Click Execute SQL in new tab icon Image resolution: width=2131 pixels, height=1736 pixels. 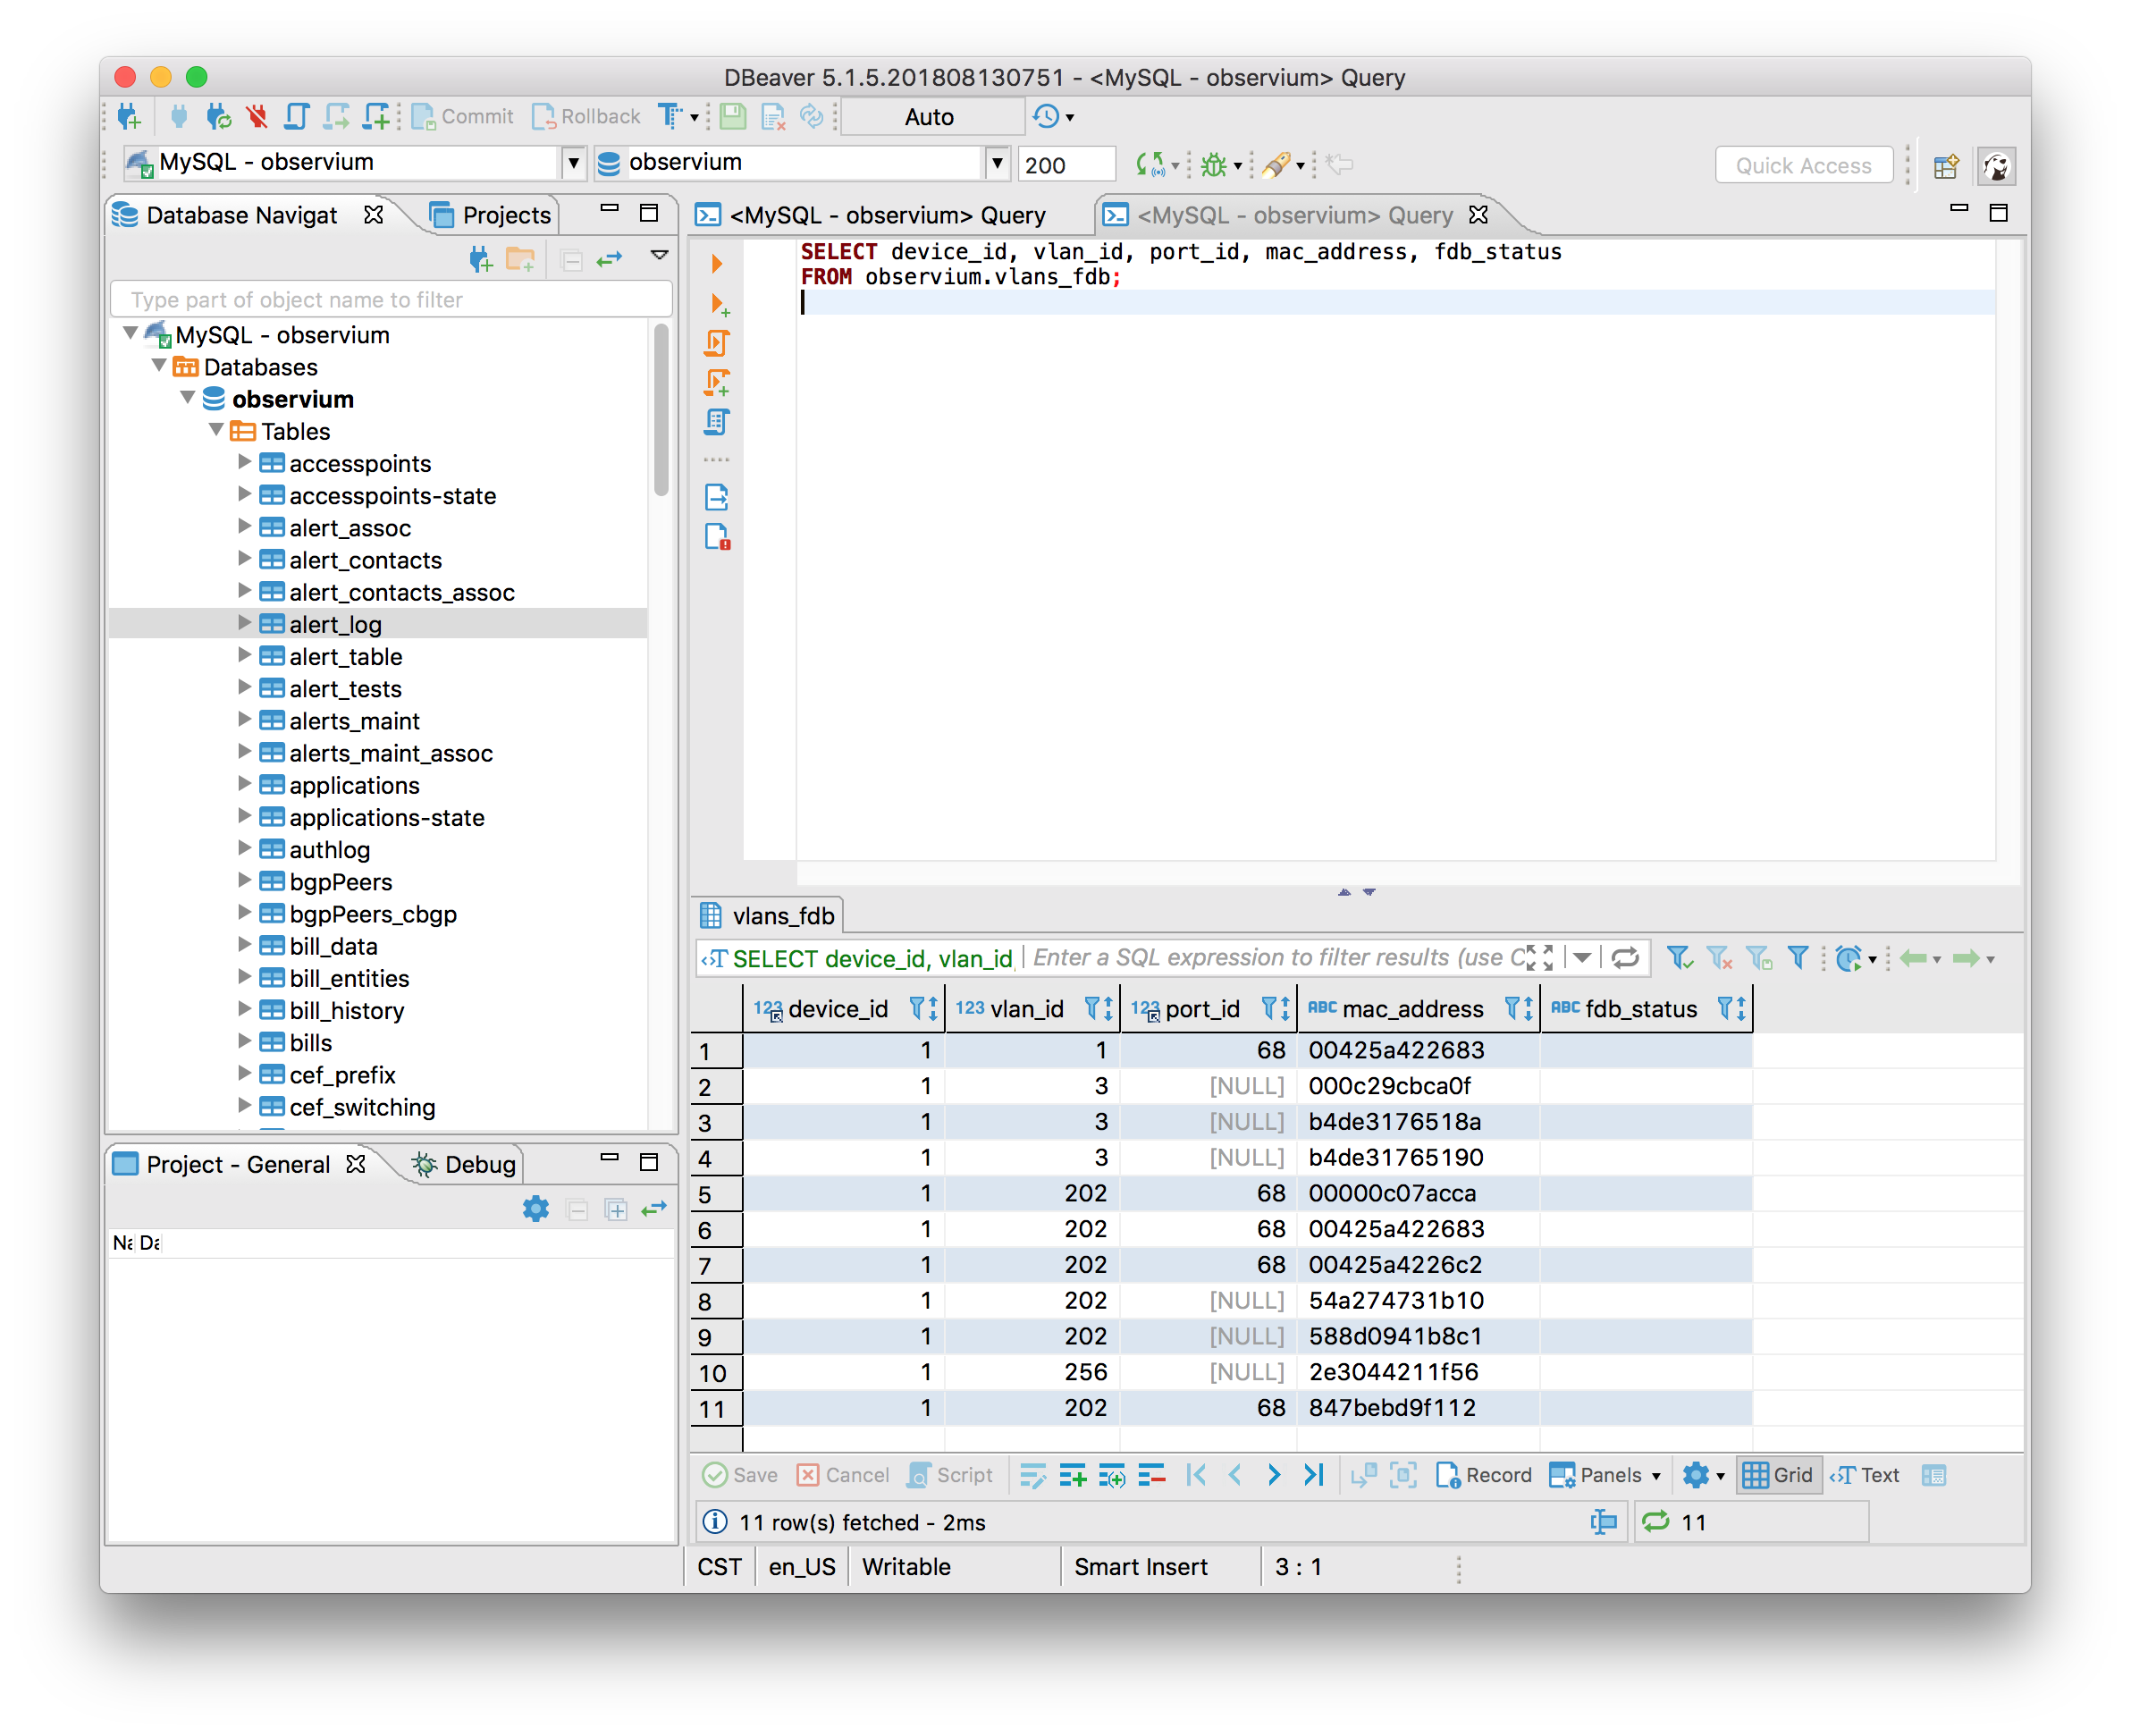click(x=718, y=304)
